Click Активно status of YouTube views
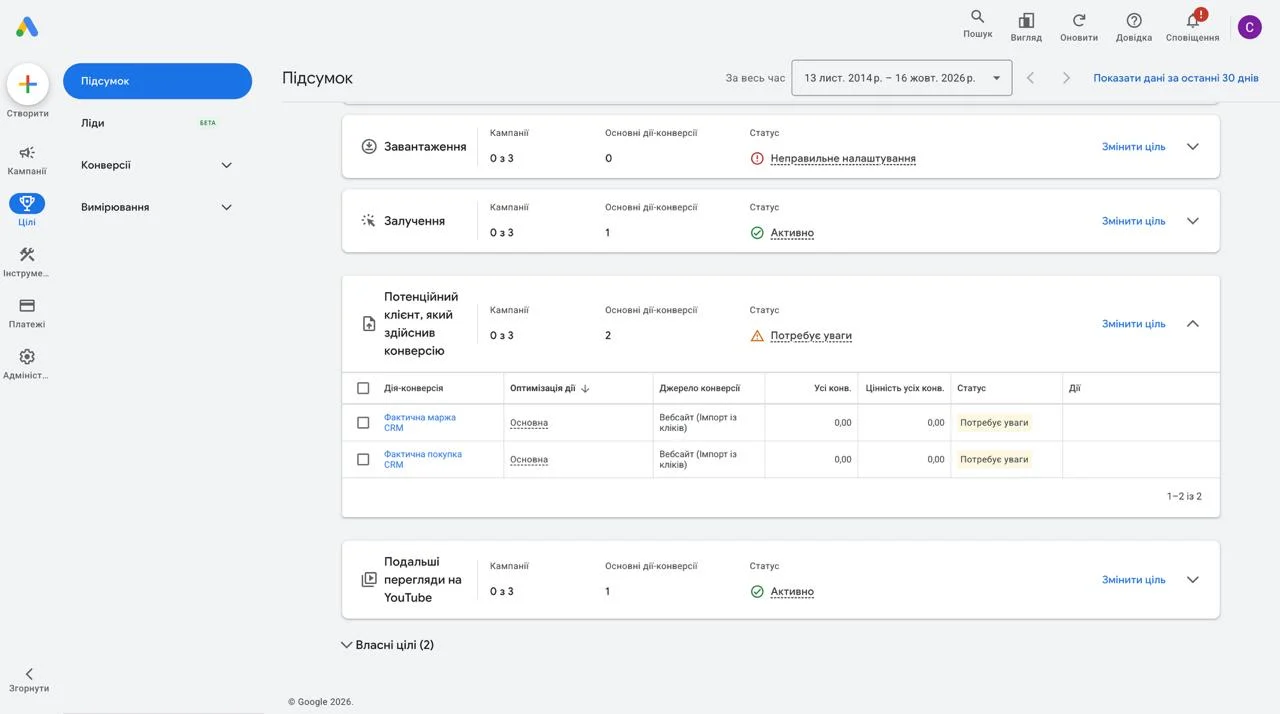The image size is (1280, 714). [792, 592]
